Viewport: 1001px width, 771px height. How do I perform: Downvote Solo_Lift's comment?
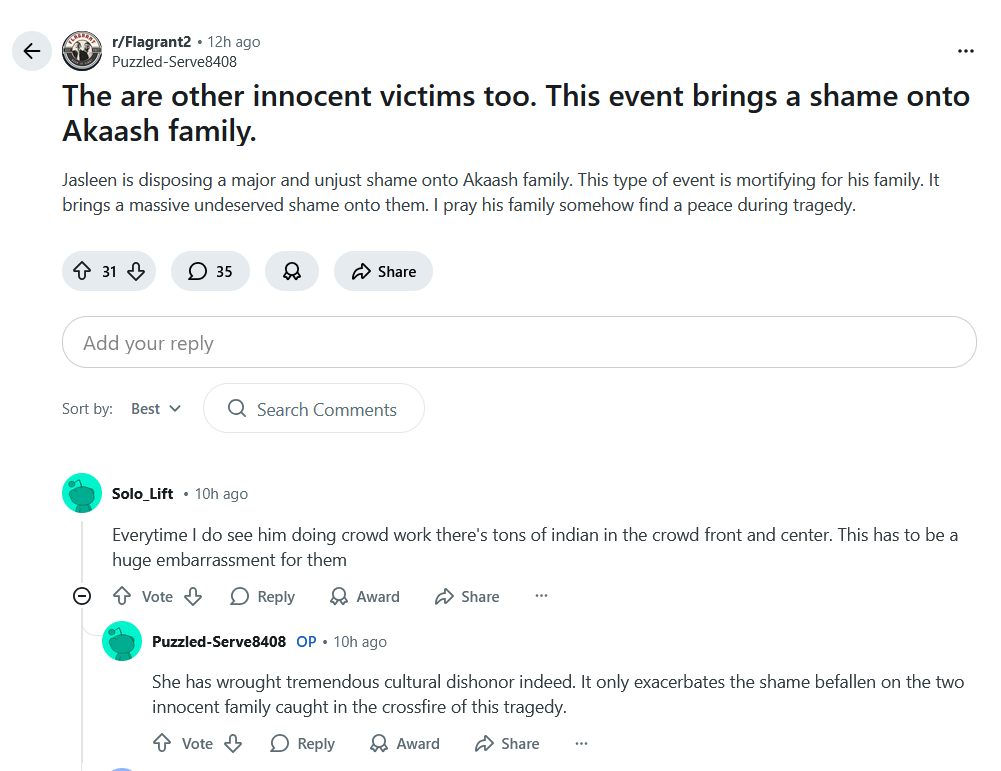tap(193, 596)
